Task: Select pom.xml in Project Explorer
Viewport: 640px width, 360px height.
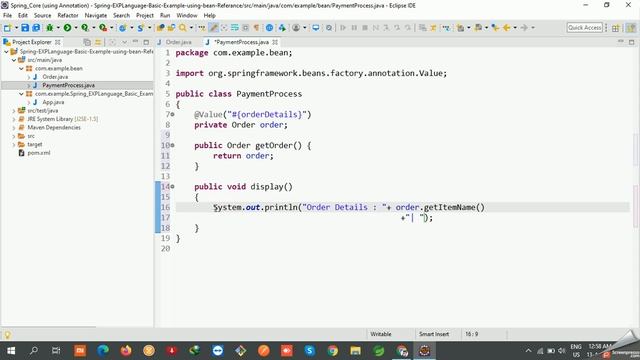Action: click(x=39, y=153)
